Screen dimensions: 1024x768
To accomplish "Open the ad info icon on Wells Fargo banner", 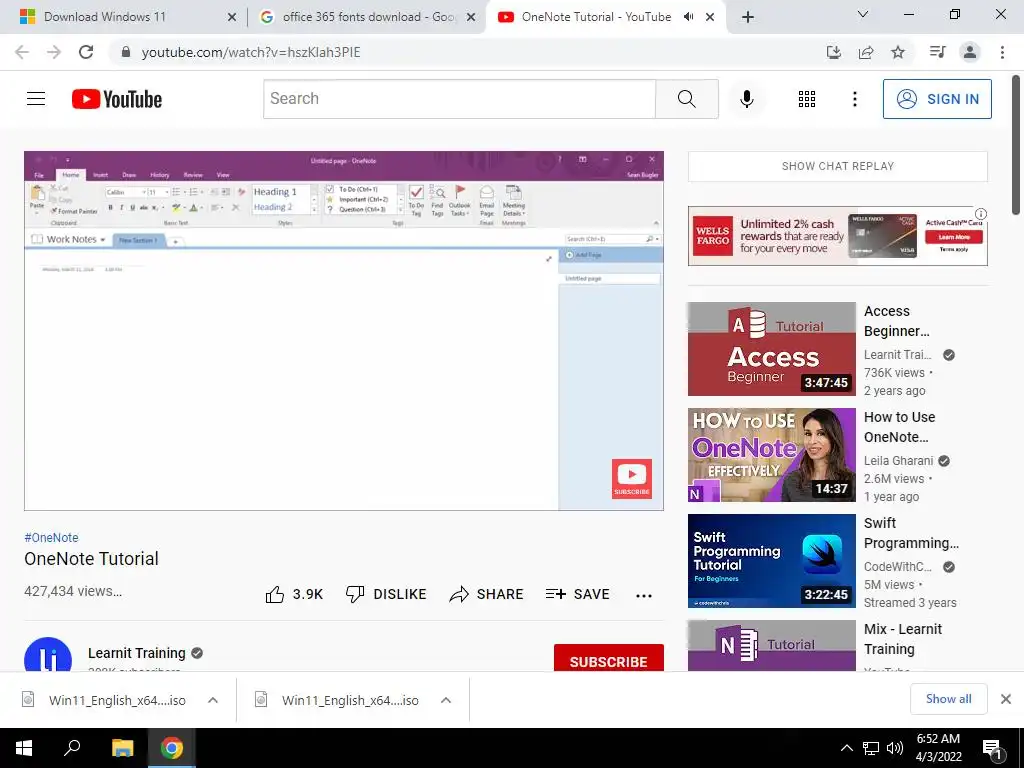I will click(x=981, y=214).
